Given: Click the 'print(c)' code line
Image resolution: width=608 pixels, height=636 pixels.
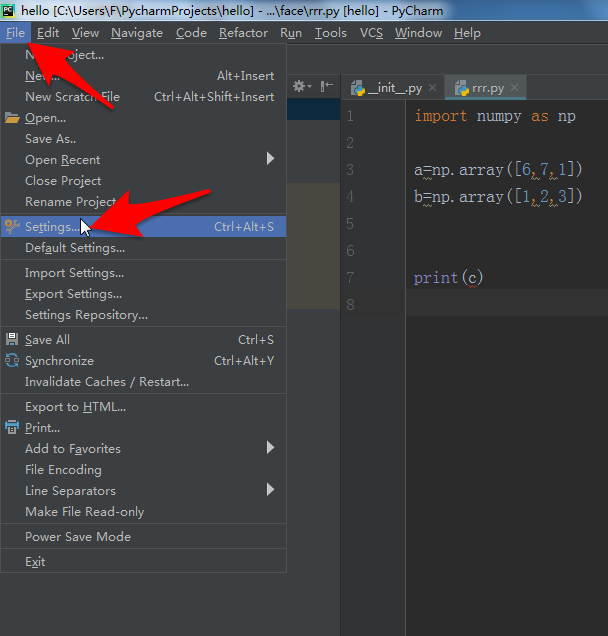Looking at the screenshot, I should (448, 278).
